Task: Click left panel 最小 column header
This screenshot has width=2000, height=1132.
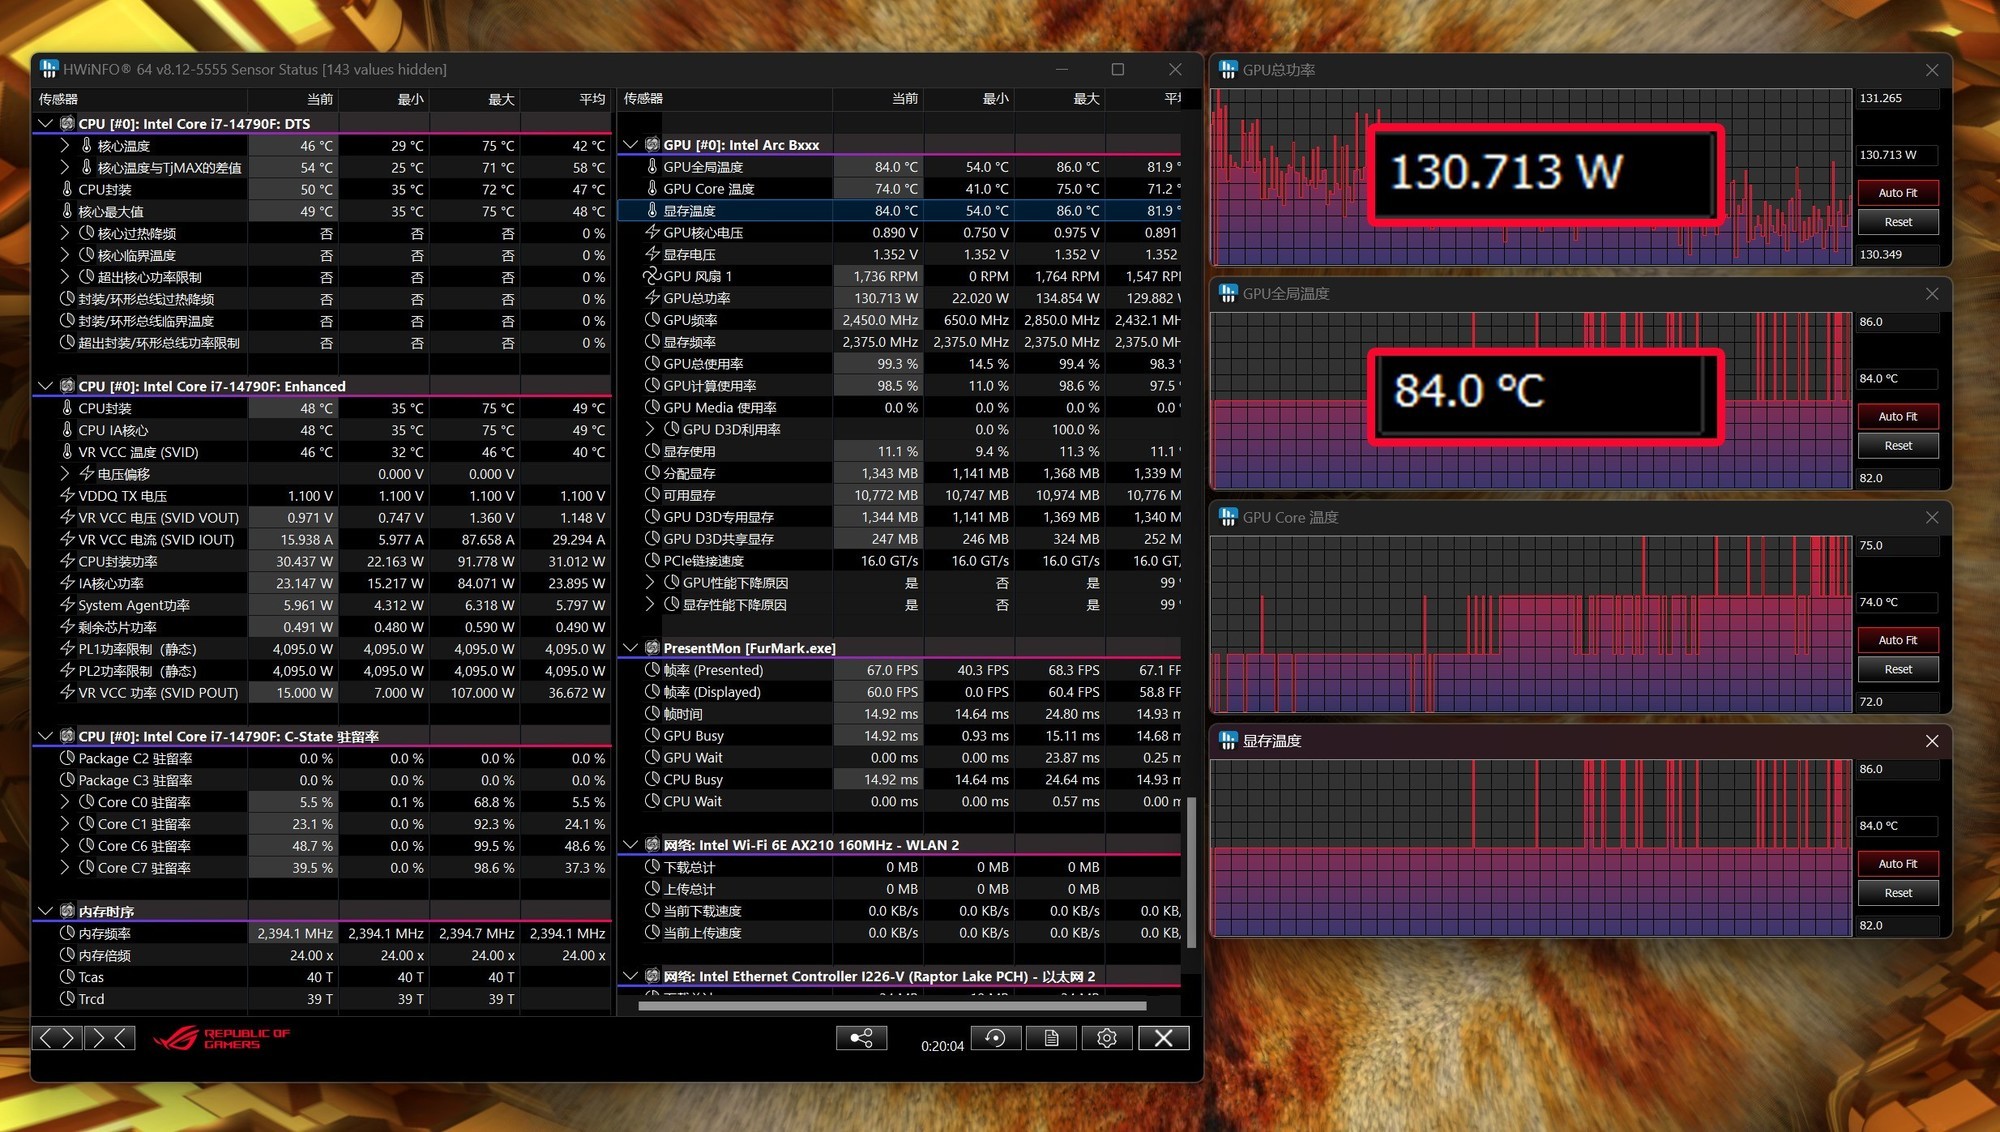Action: pos(385,99)
